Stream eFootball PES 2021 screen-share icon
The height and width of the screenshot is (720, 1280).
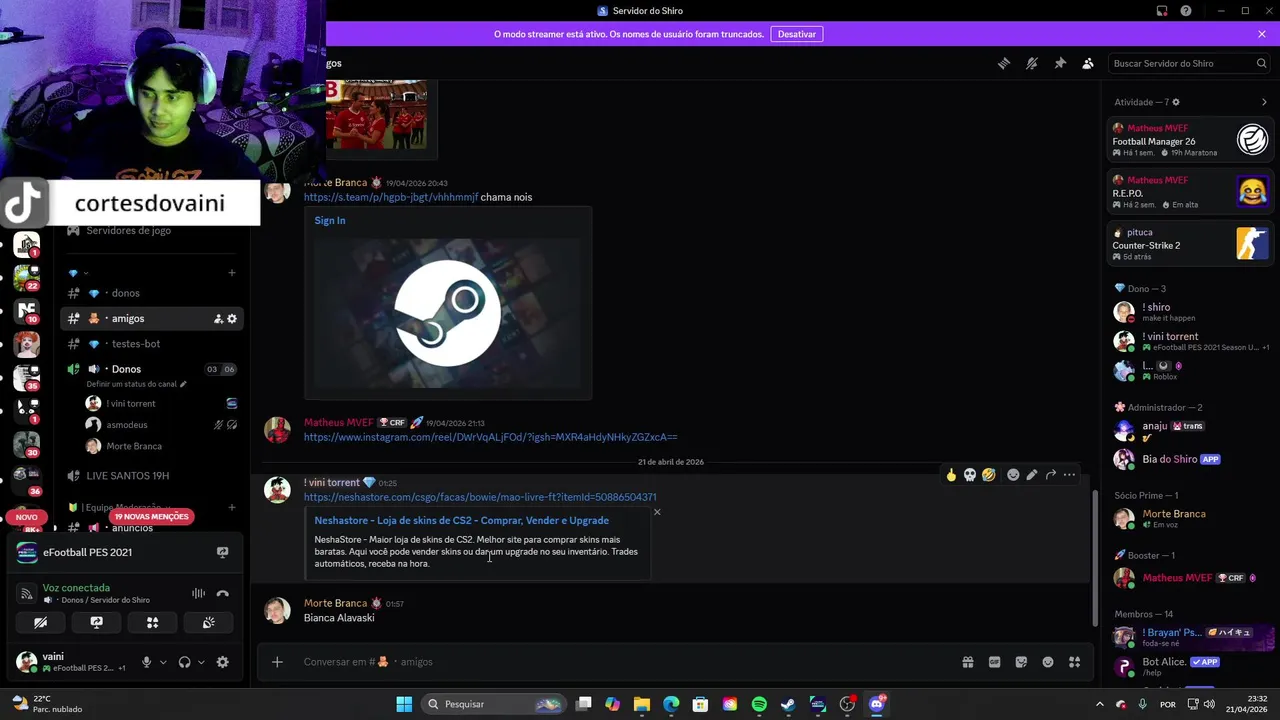[222, 552]
